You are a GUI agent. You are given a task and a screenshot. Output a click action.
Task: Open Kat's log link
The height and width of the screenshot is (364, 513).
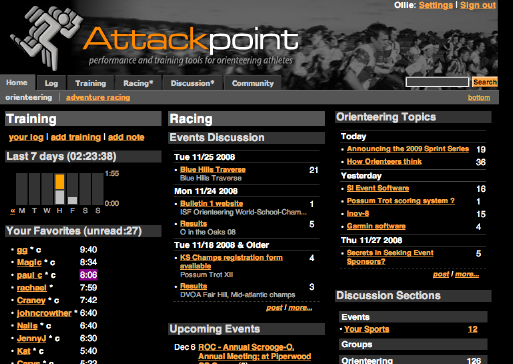click(x=24, y=351)
